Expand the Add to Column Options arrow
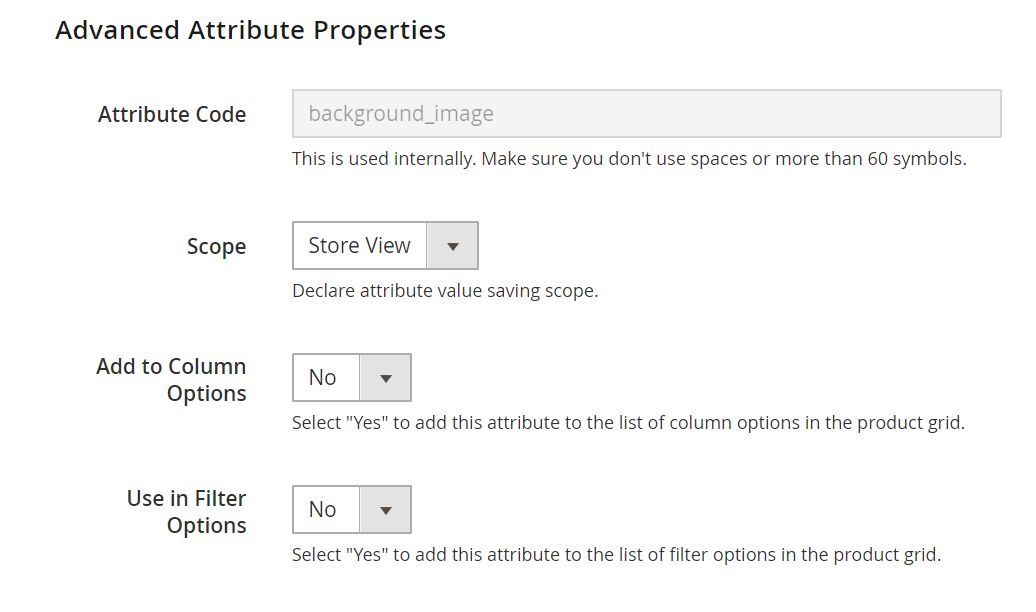 385,378
